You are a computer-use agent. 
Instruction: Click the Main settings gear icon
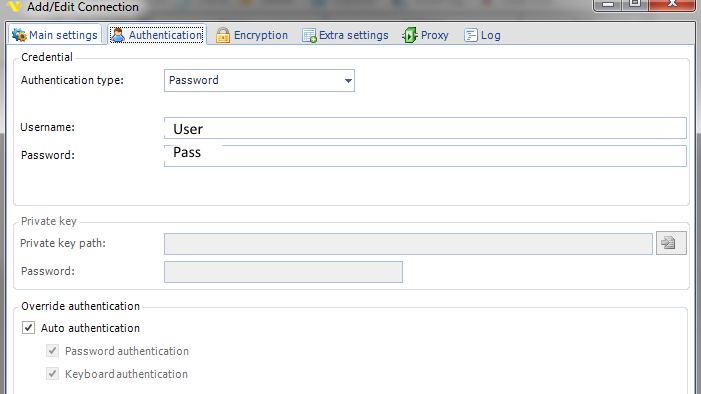[19, 35]
